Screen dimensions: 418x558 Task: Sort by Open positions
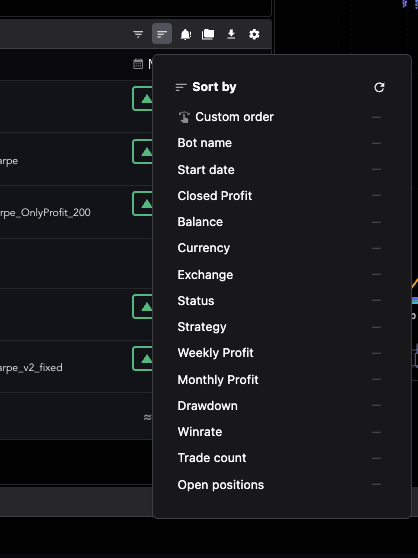tap(221, 485)
